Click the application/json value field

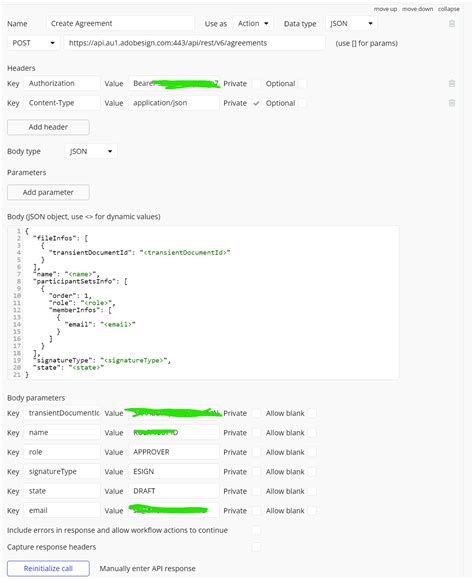(x=174, y=103)
